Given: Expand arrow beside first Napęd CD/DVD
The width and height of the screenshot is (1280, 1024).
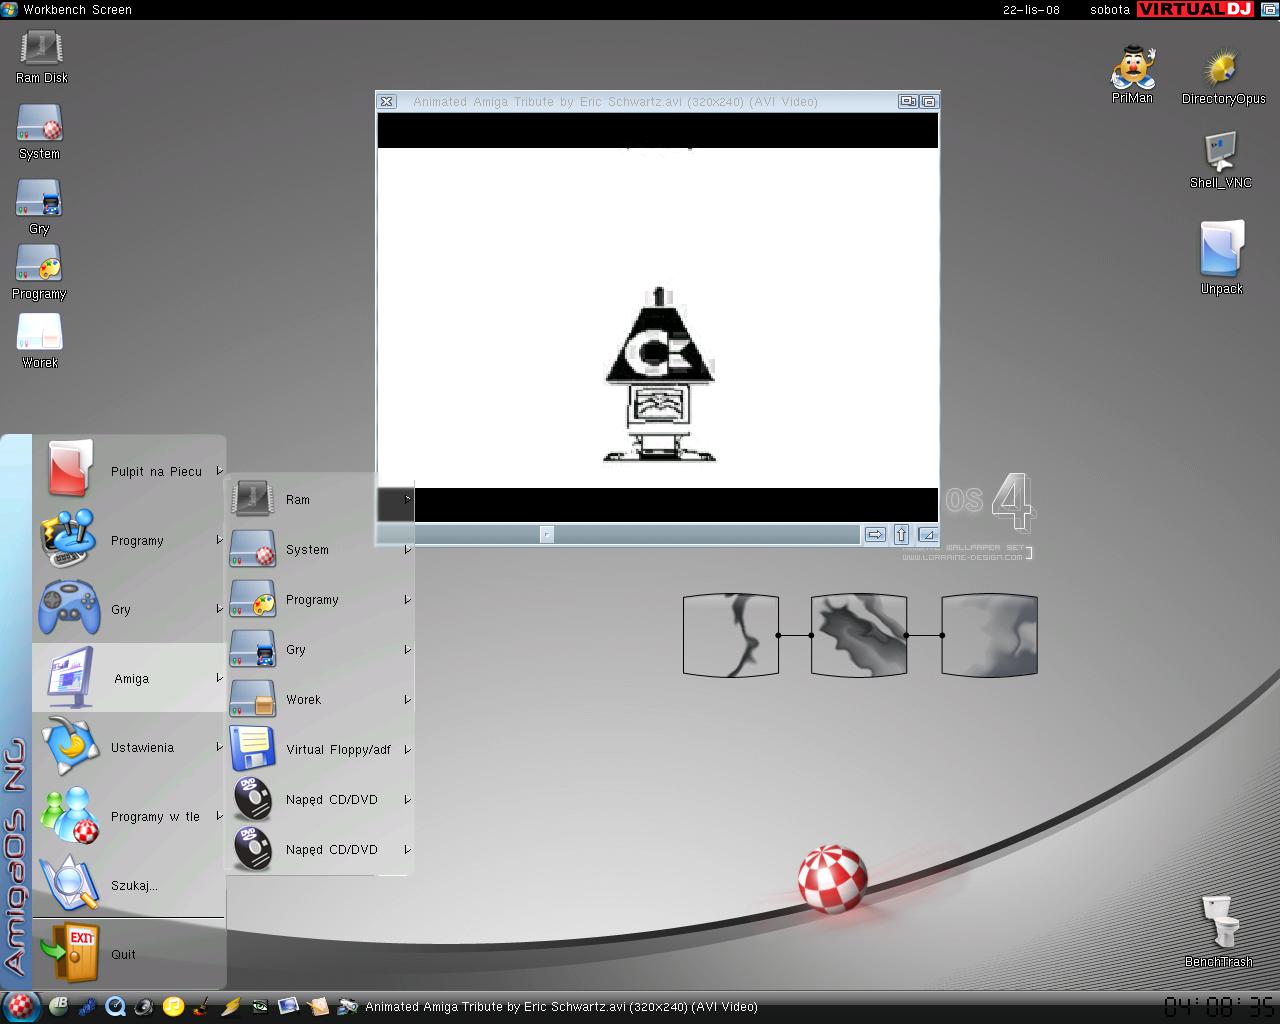Looking at the screenshot, I should point(407,800).
